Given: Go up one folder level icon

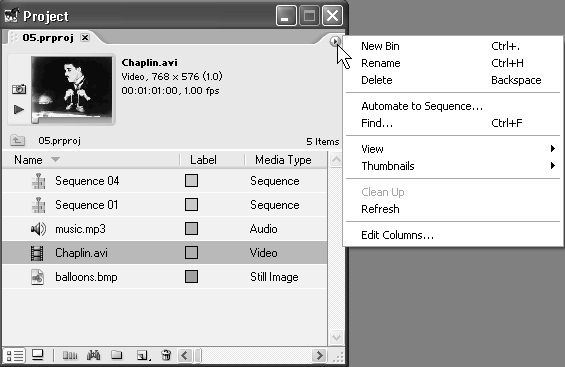Looking at the screenshot, I should click(x=17, y=140).
